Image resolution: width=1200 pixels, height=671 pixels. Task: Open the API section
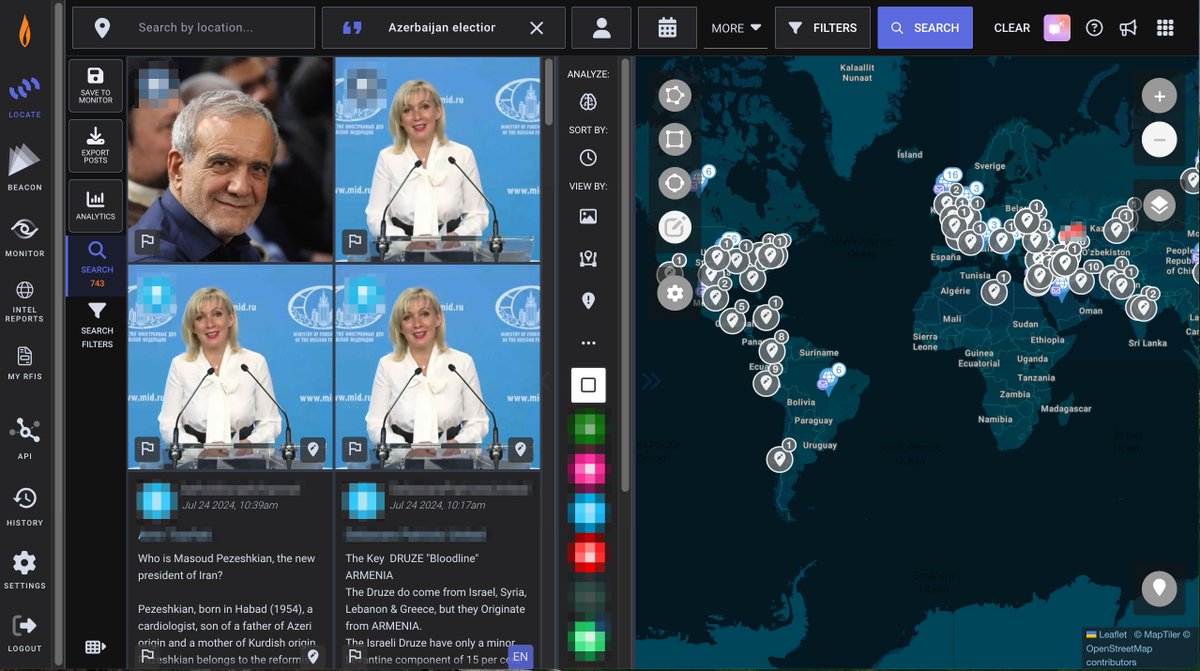pos(25,438)
